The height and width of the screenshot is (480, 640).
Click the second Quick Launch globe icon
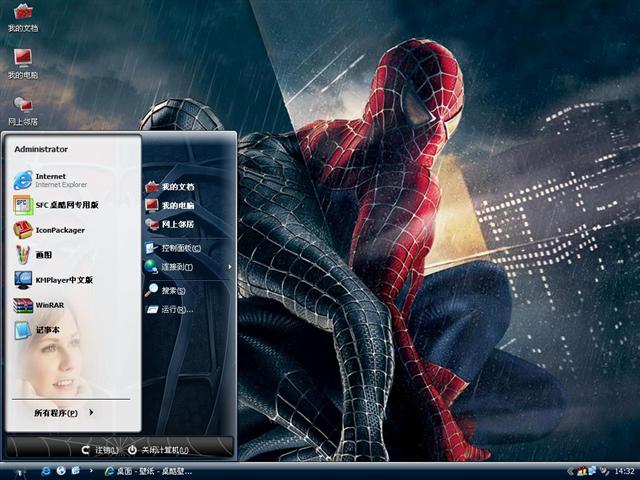61,471
